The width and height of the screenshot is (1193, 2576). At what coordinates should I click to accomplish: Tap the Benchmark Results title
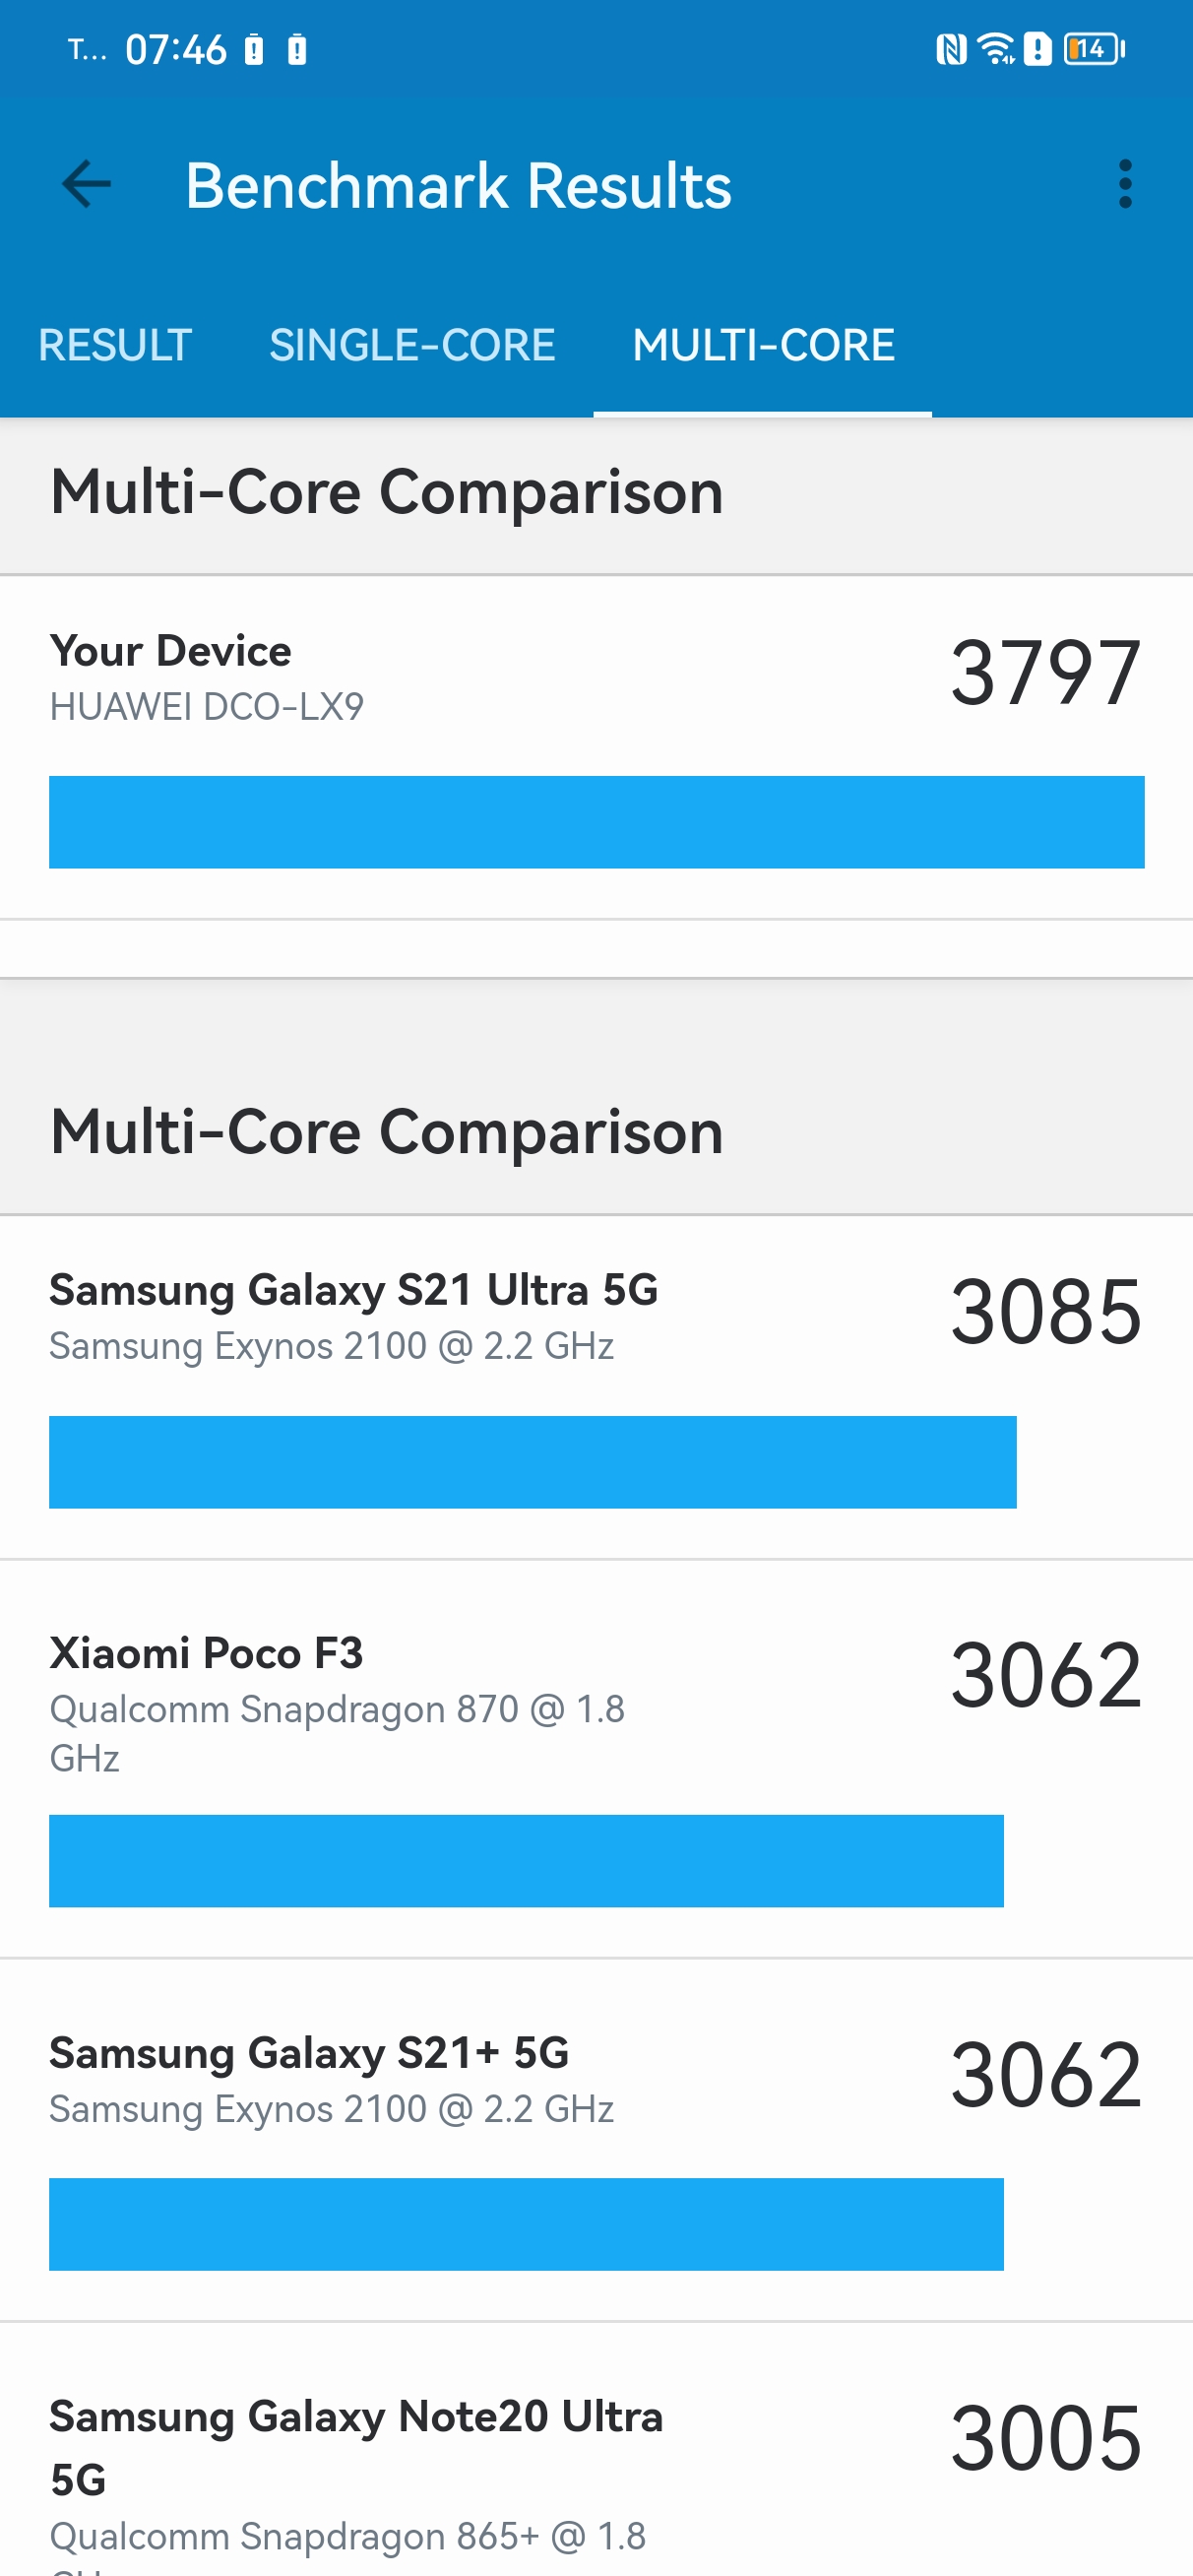(458, 186)
